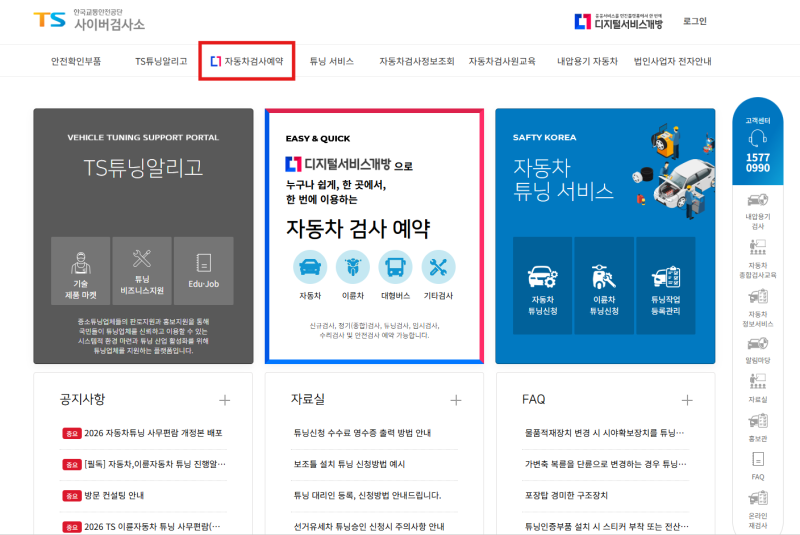Screen dimensions: 800x535
Task: Open 자동차검사정보조회 menu
Action: tap(416, 61)
